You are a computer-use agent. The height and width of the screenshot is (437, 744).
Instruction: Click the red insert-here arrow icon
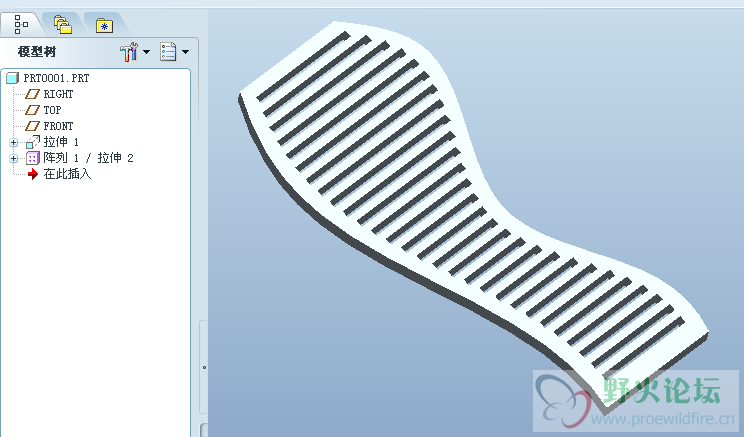(x=33, y=174)
